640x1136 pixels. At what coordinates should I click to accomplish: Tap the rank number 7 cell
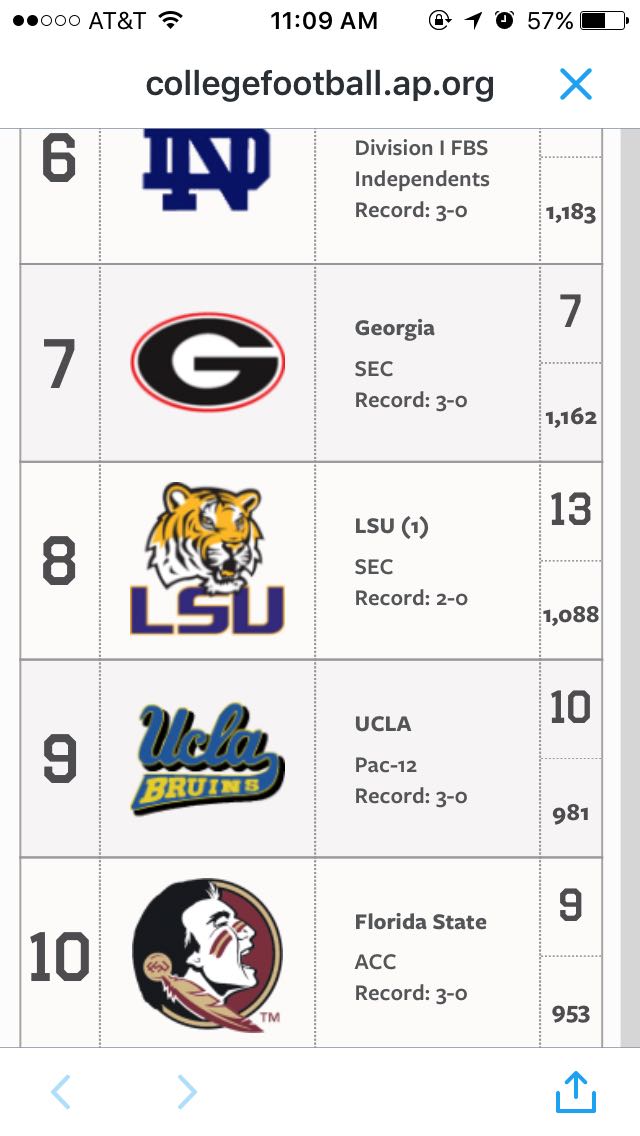pyautogui.click(x=59, y=364)
